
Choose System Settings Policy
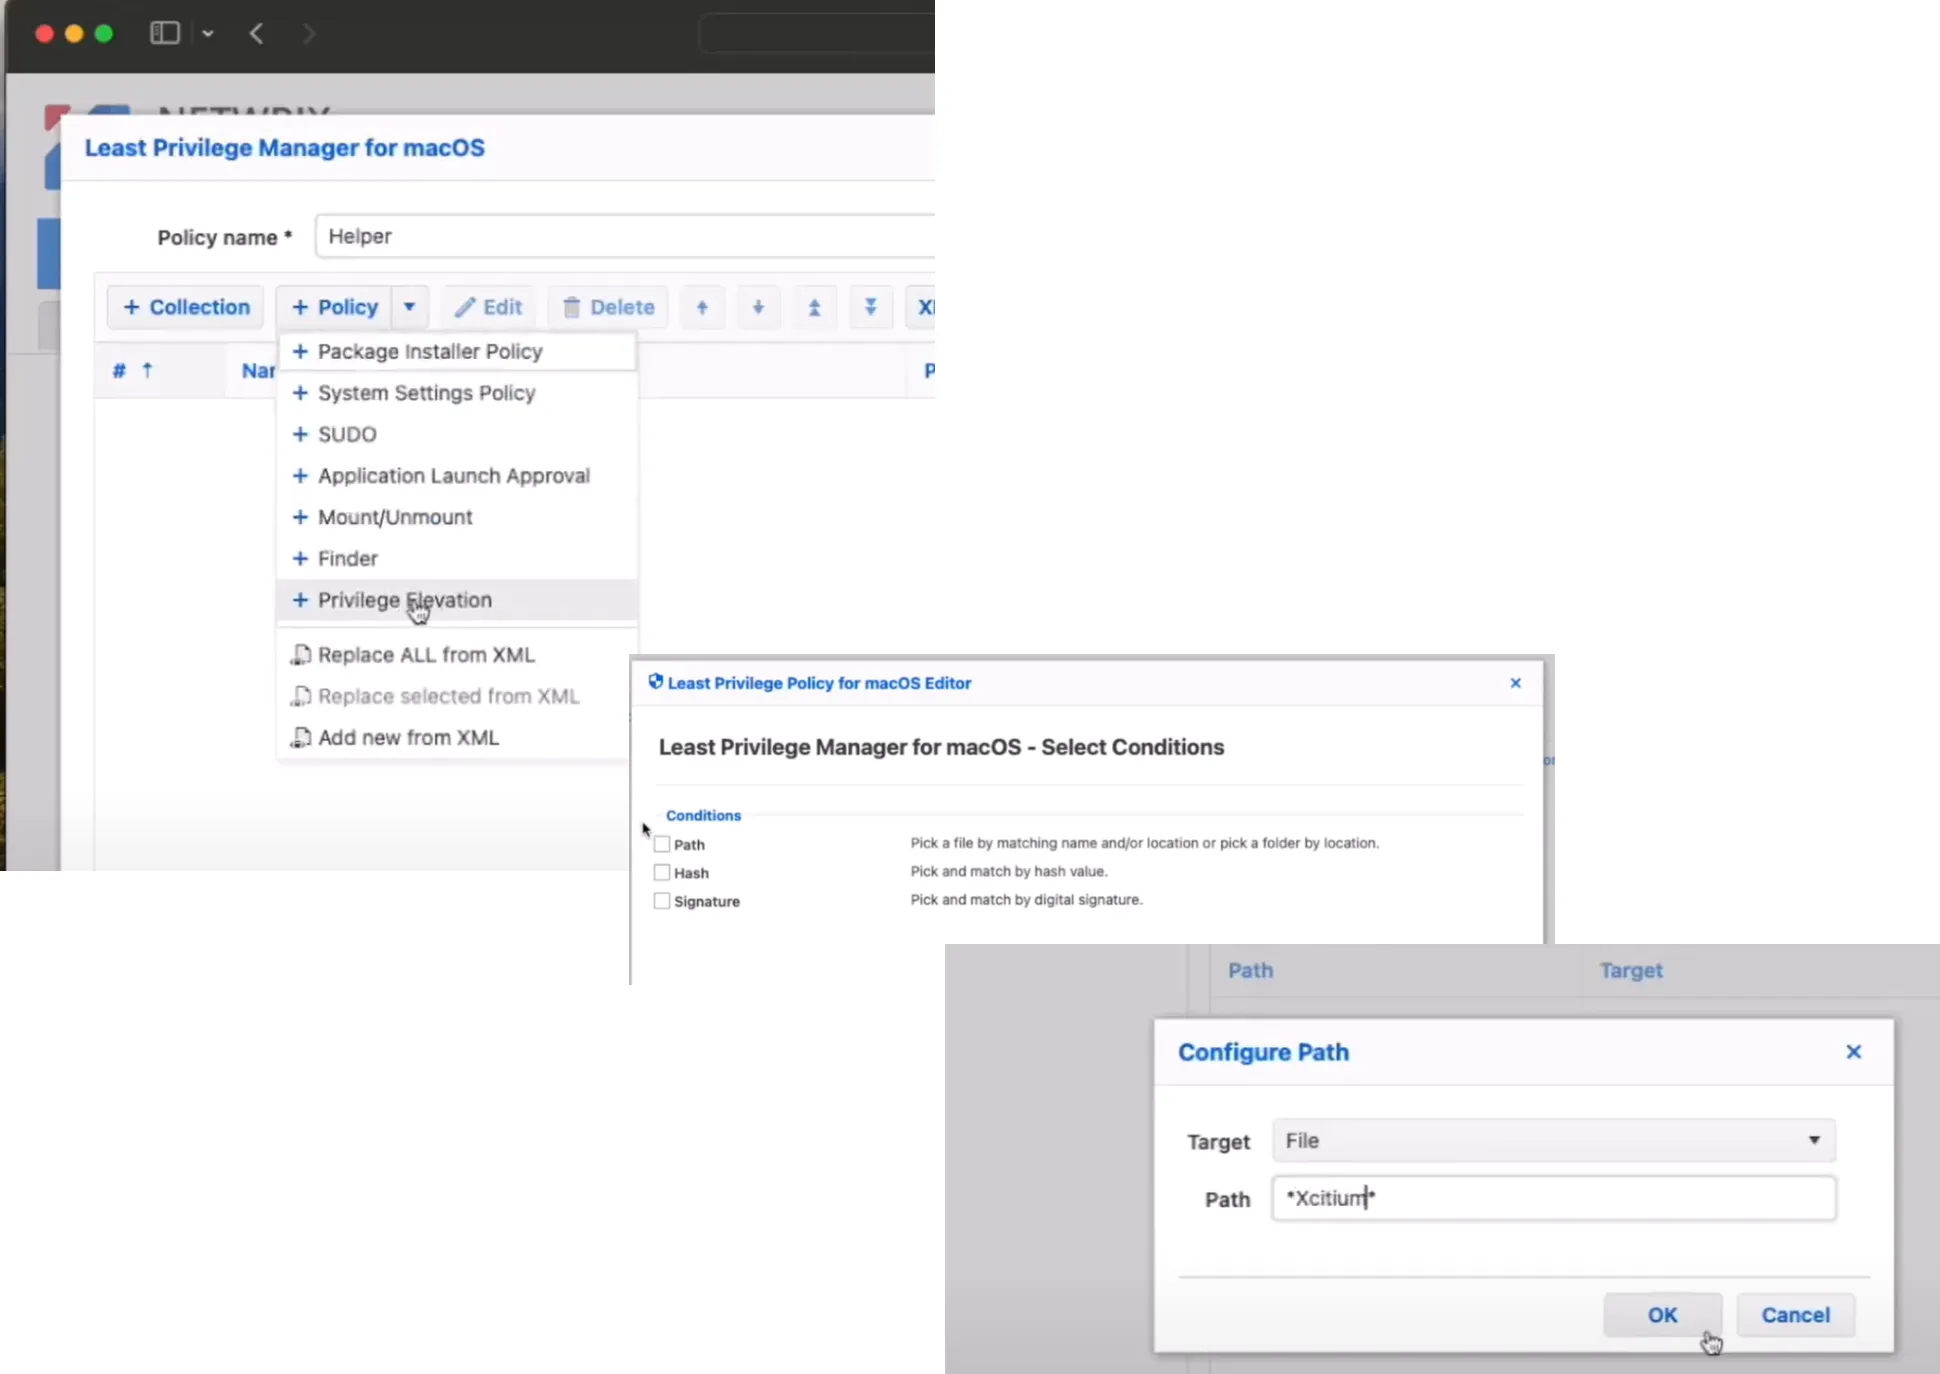457,393
